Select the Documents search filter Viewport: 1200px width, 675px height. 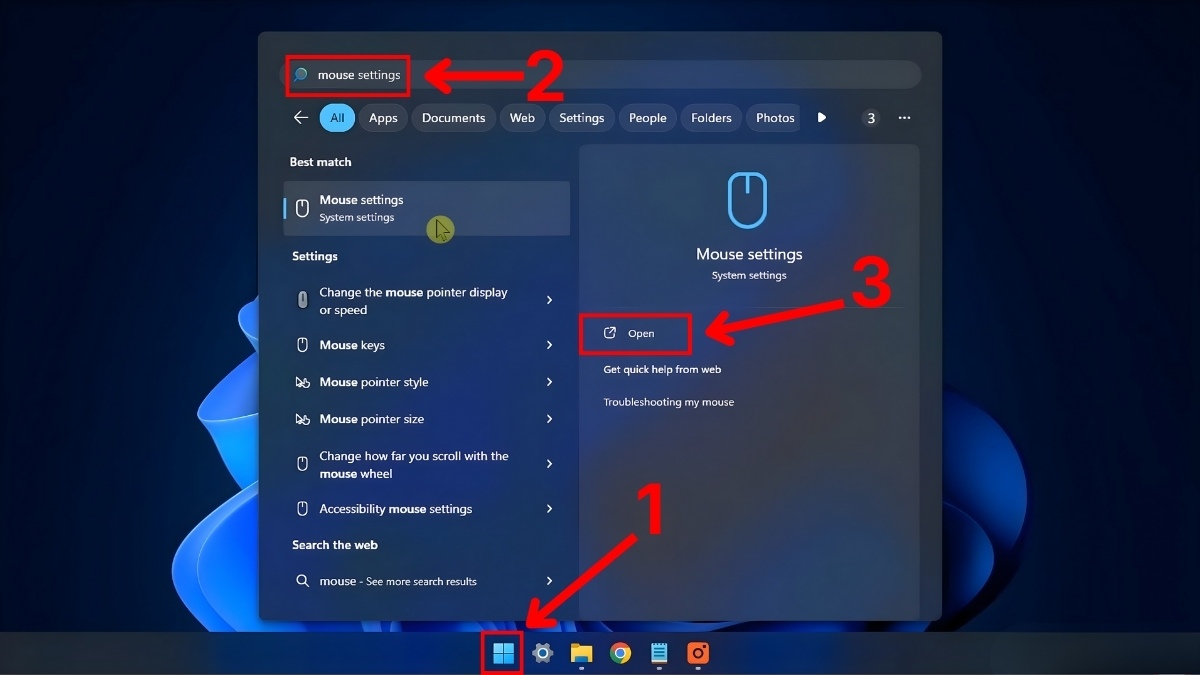point(453,117)
